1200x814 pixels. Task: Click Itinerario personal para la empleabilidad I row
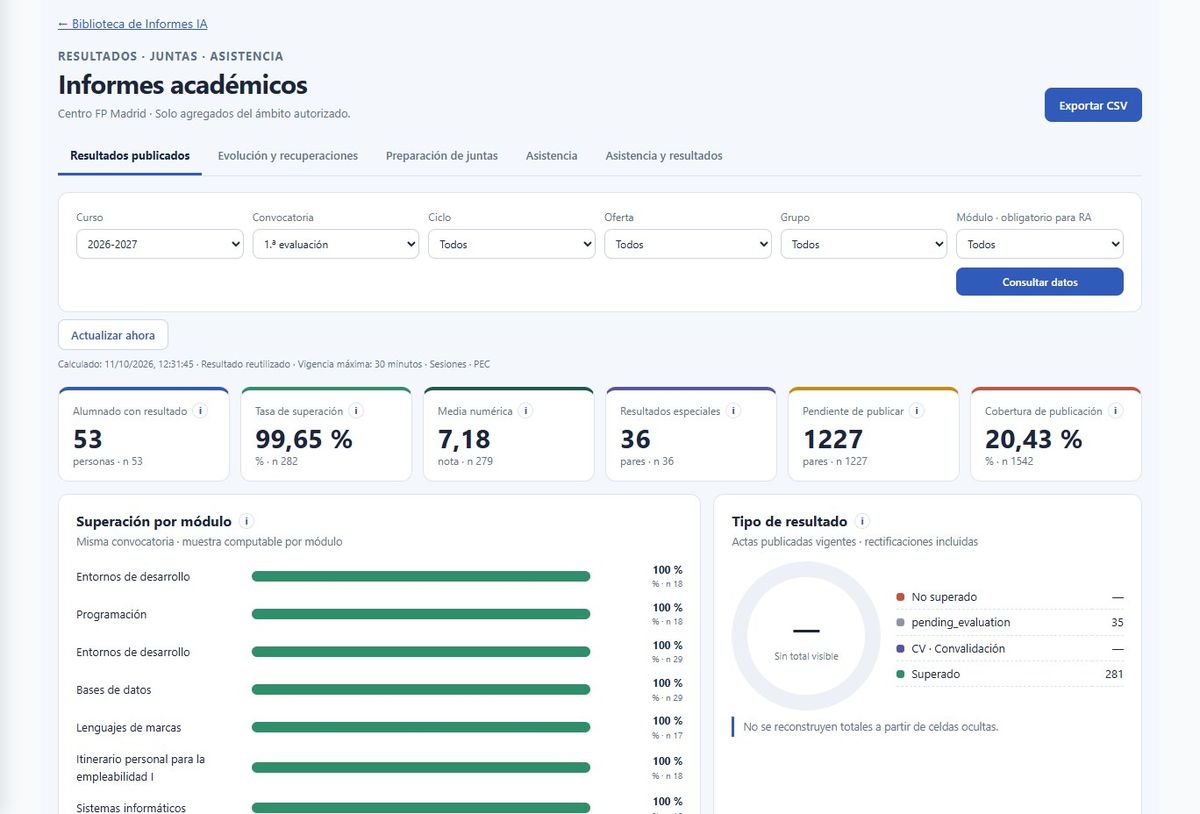(380, 768)
